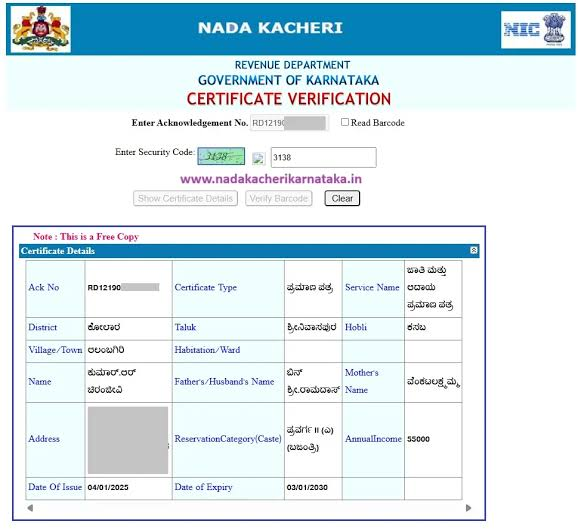Click the 'Taluk' label cell
Image resolution: width=578 pixels, height=530 pixels.
[228, 328]
